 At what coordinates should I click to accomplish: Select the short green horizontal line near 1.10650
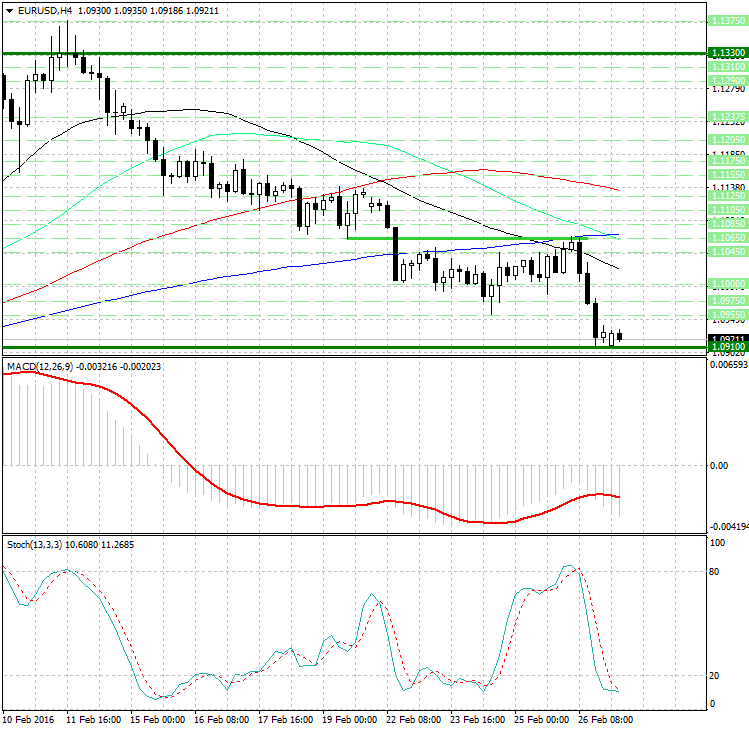point(466,238)
